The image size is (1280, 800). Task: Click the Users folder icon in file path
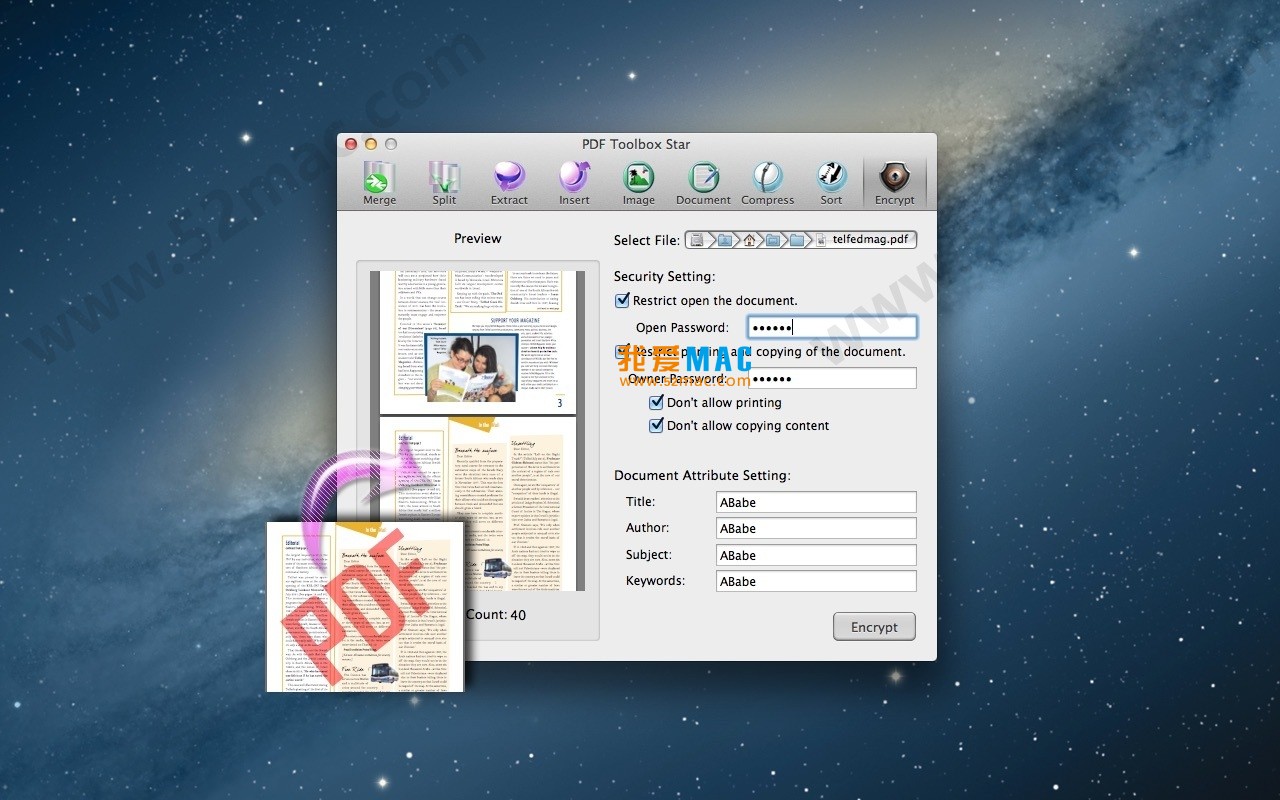(724, 240)
